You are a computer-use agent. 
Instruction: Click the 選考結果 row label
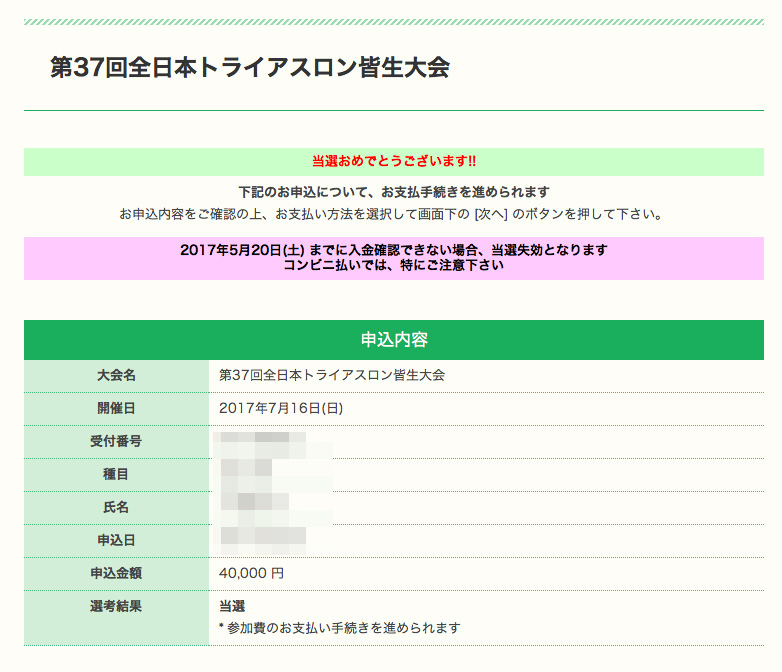click(x=116, y=606)
